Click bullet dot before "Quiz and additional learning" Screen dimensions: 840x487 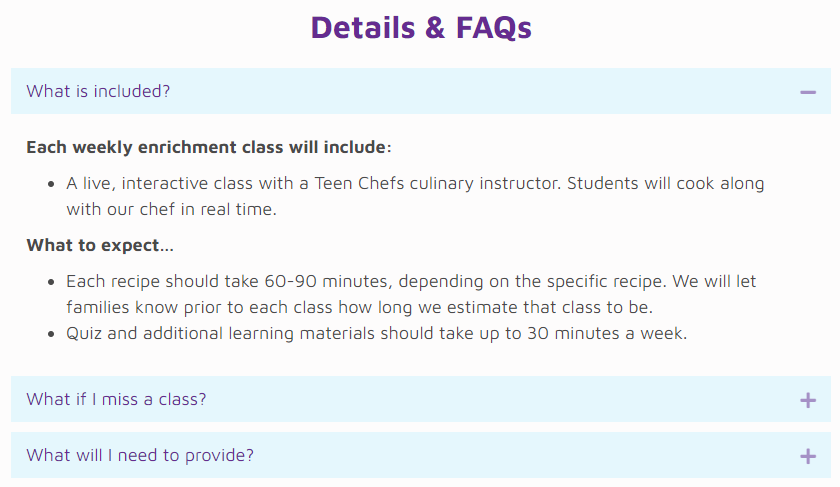point(51,335)
